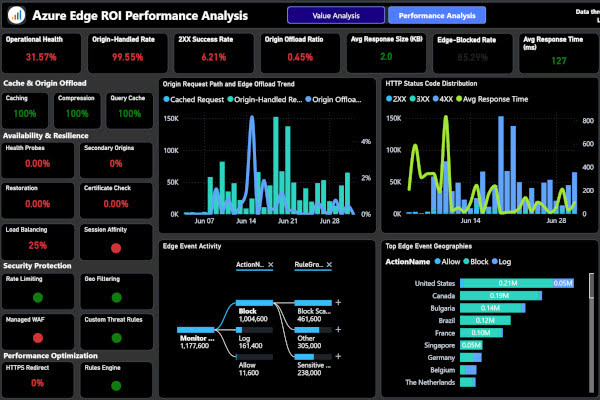Select Avg Response Size 2.0 card
This screenshot has width=600, height=400.
pos(386,53)
